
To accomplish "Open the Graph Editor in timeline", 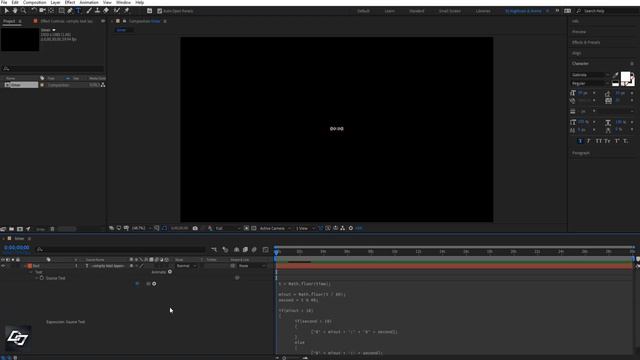I will [x=266, y=249].
